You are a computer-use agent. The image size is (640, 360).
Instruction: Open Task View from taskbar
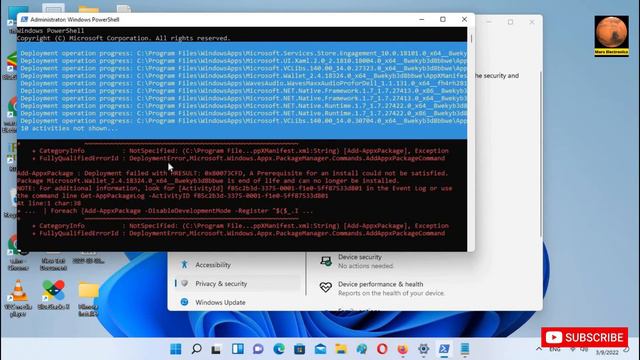point(216,349)
